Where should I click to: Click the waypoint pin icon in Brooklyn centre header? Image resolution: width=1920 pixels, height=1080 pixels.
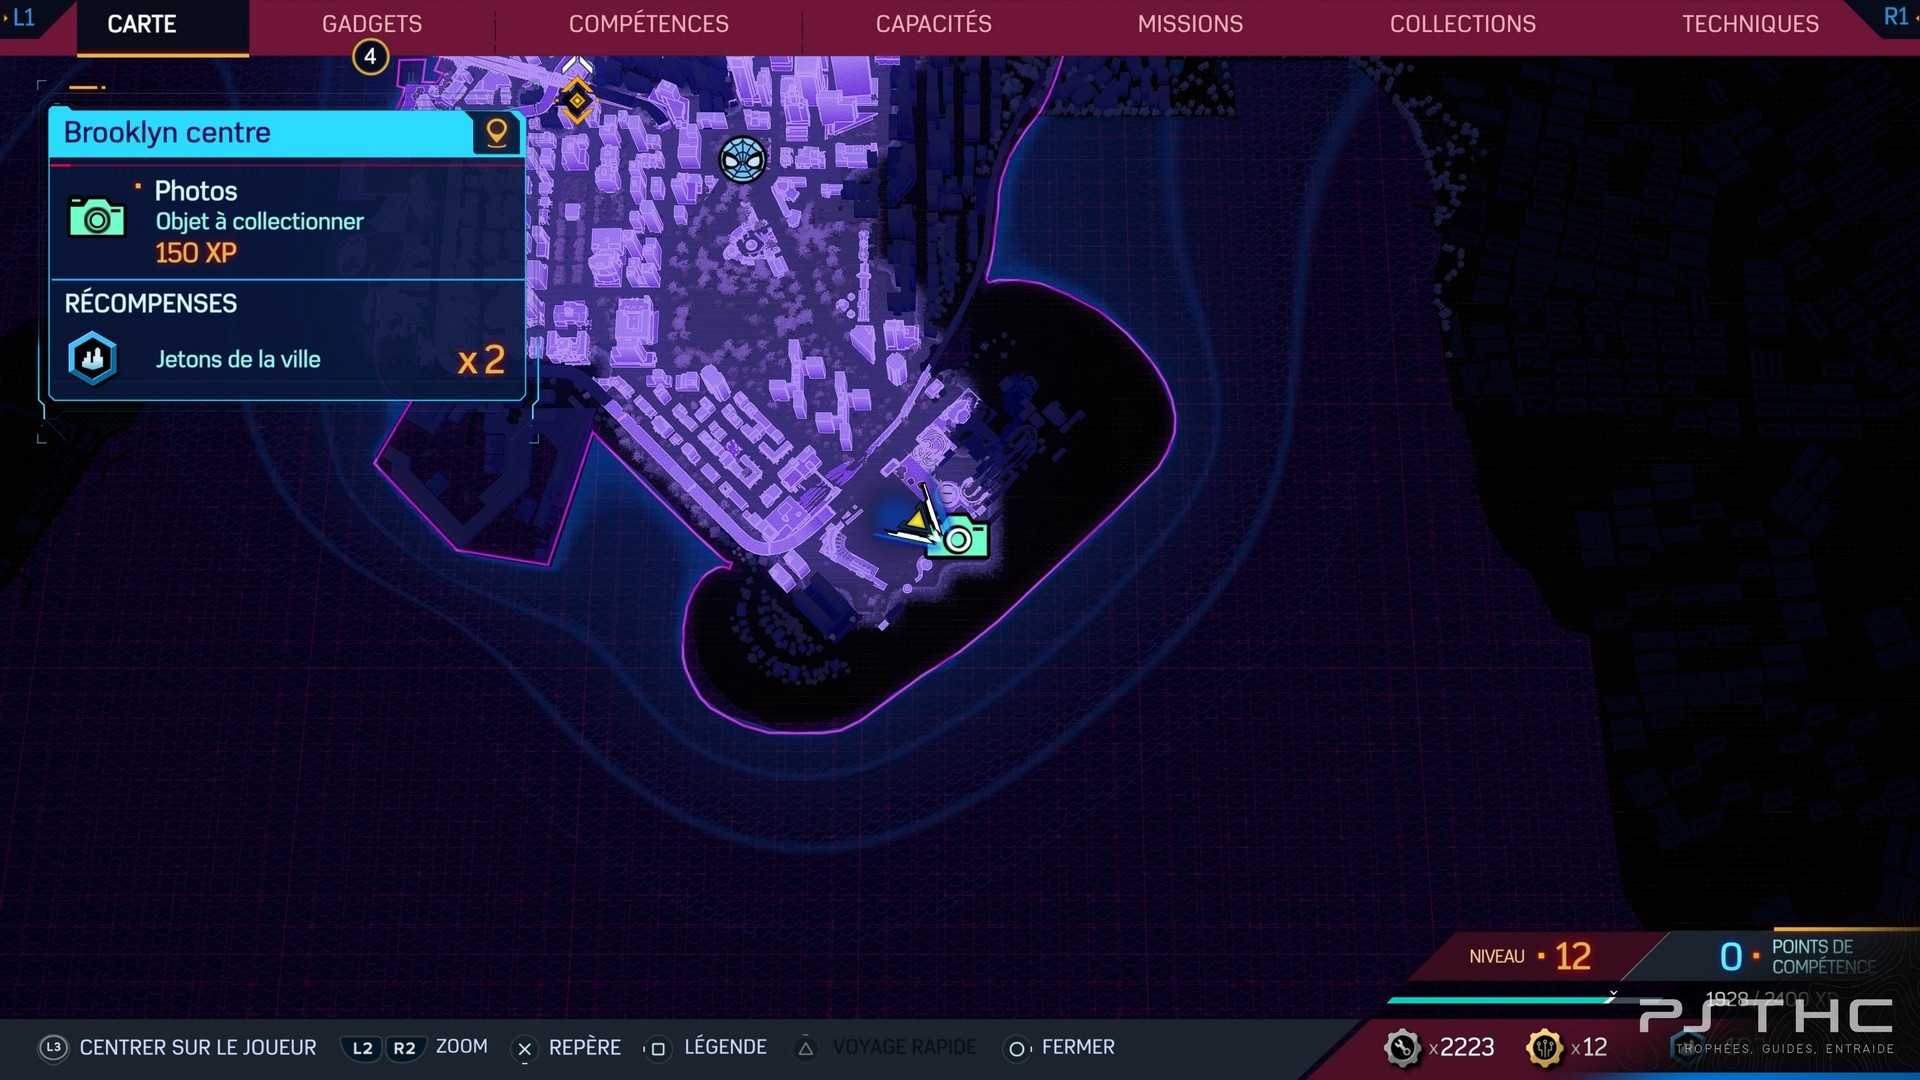[496, 132]
